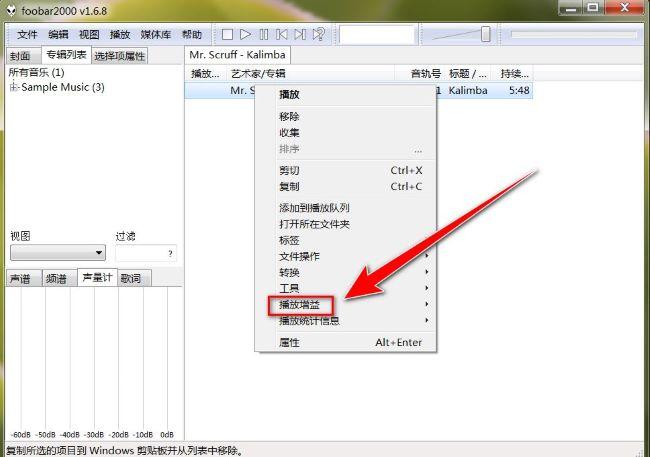Open the 视图 dropdown in left panel
The height and width of the screenshot is (457, 650).
coord(57,253)
